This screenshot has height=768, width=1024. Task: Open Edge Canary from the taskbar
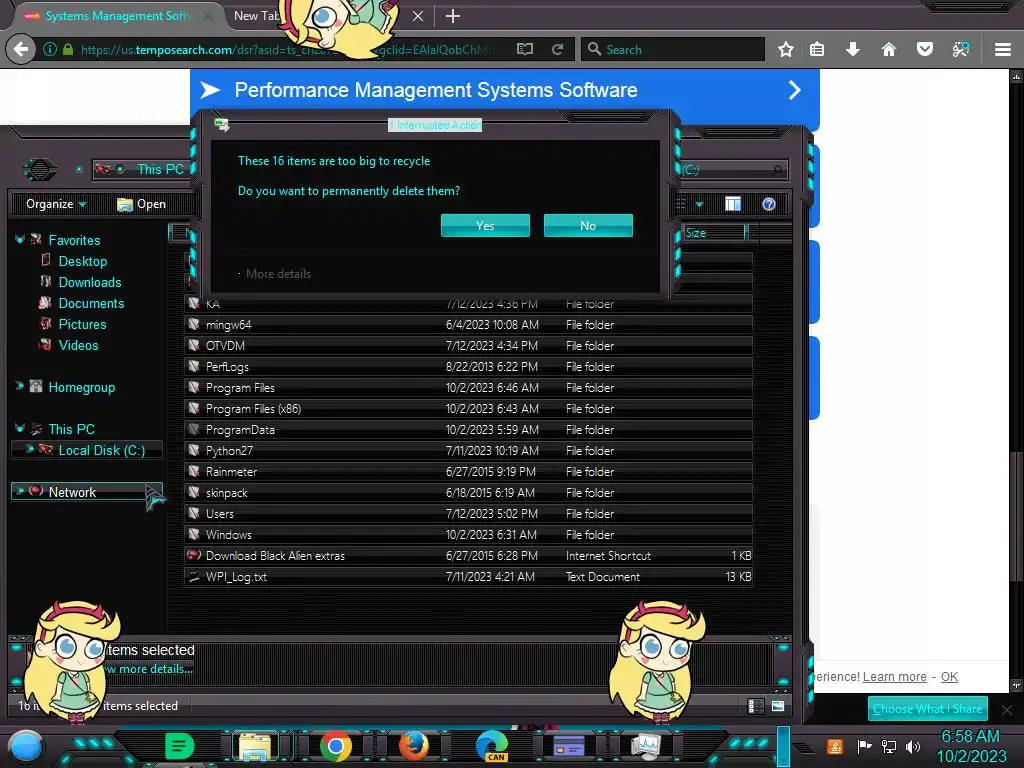pos(492,746)
